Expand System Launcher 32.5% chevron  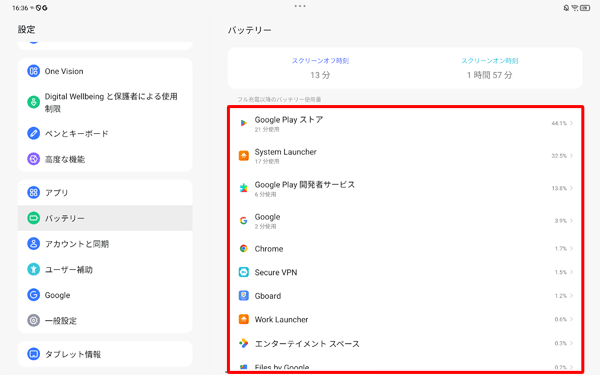571,156
